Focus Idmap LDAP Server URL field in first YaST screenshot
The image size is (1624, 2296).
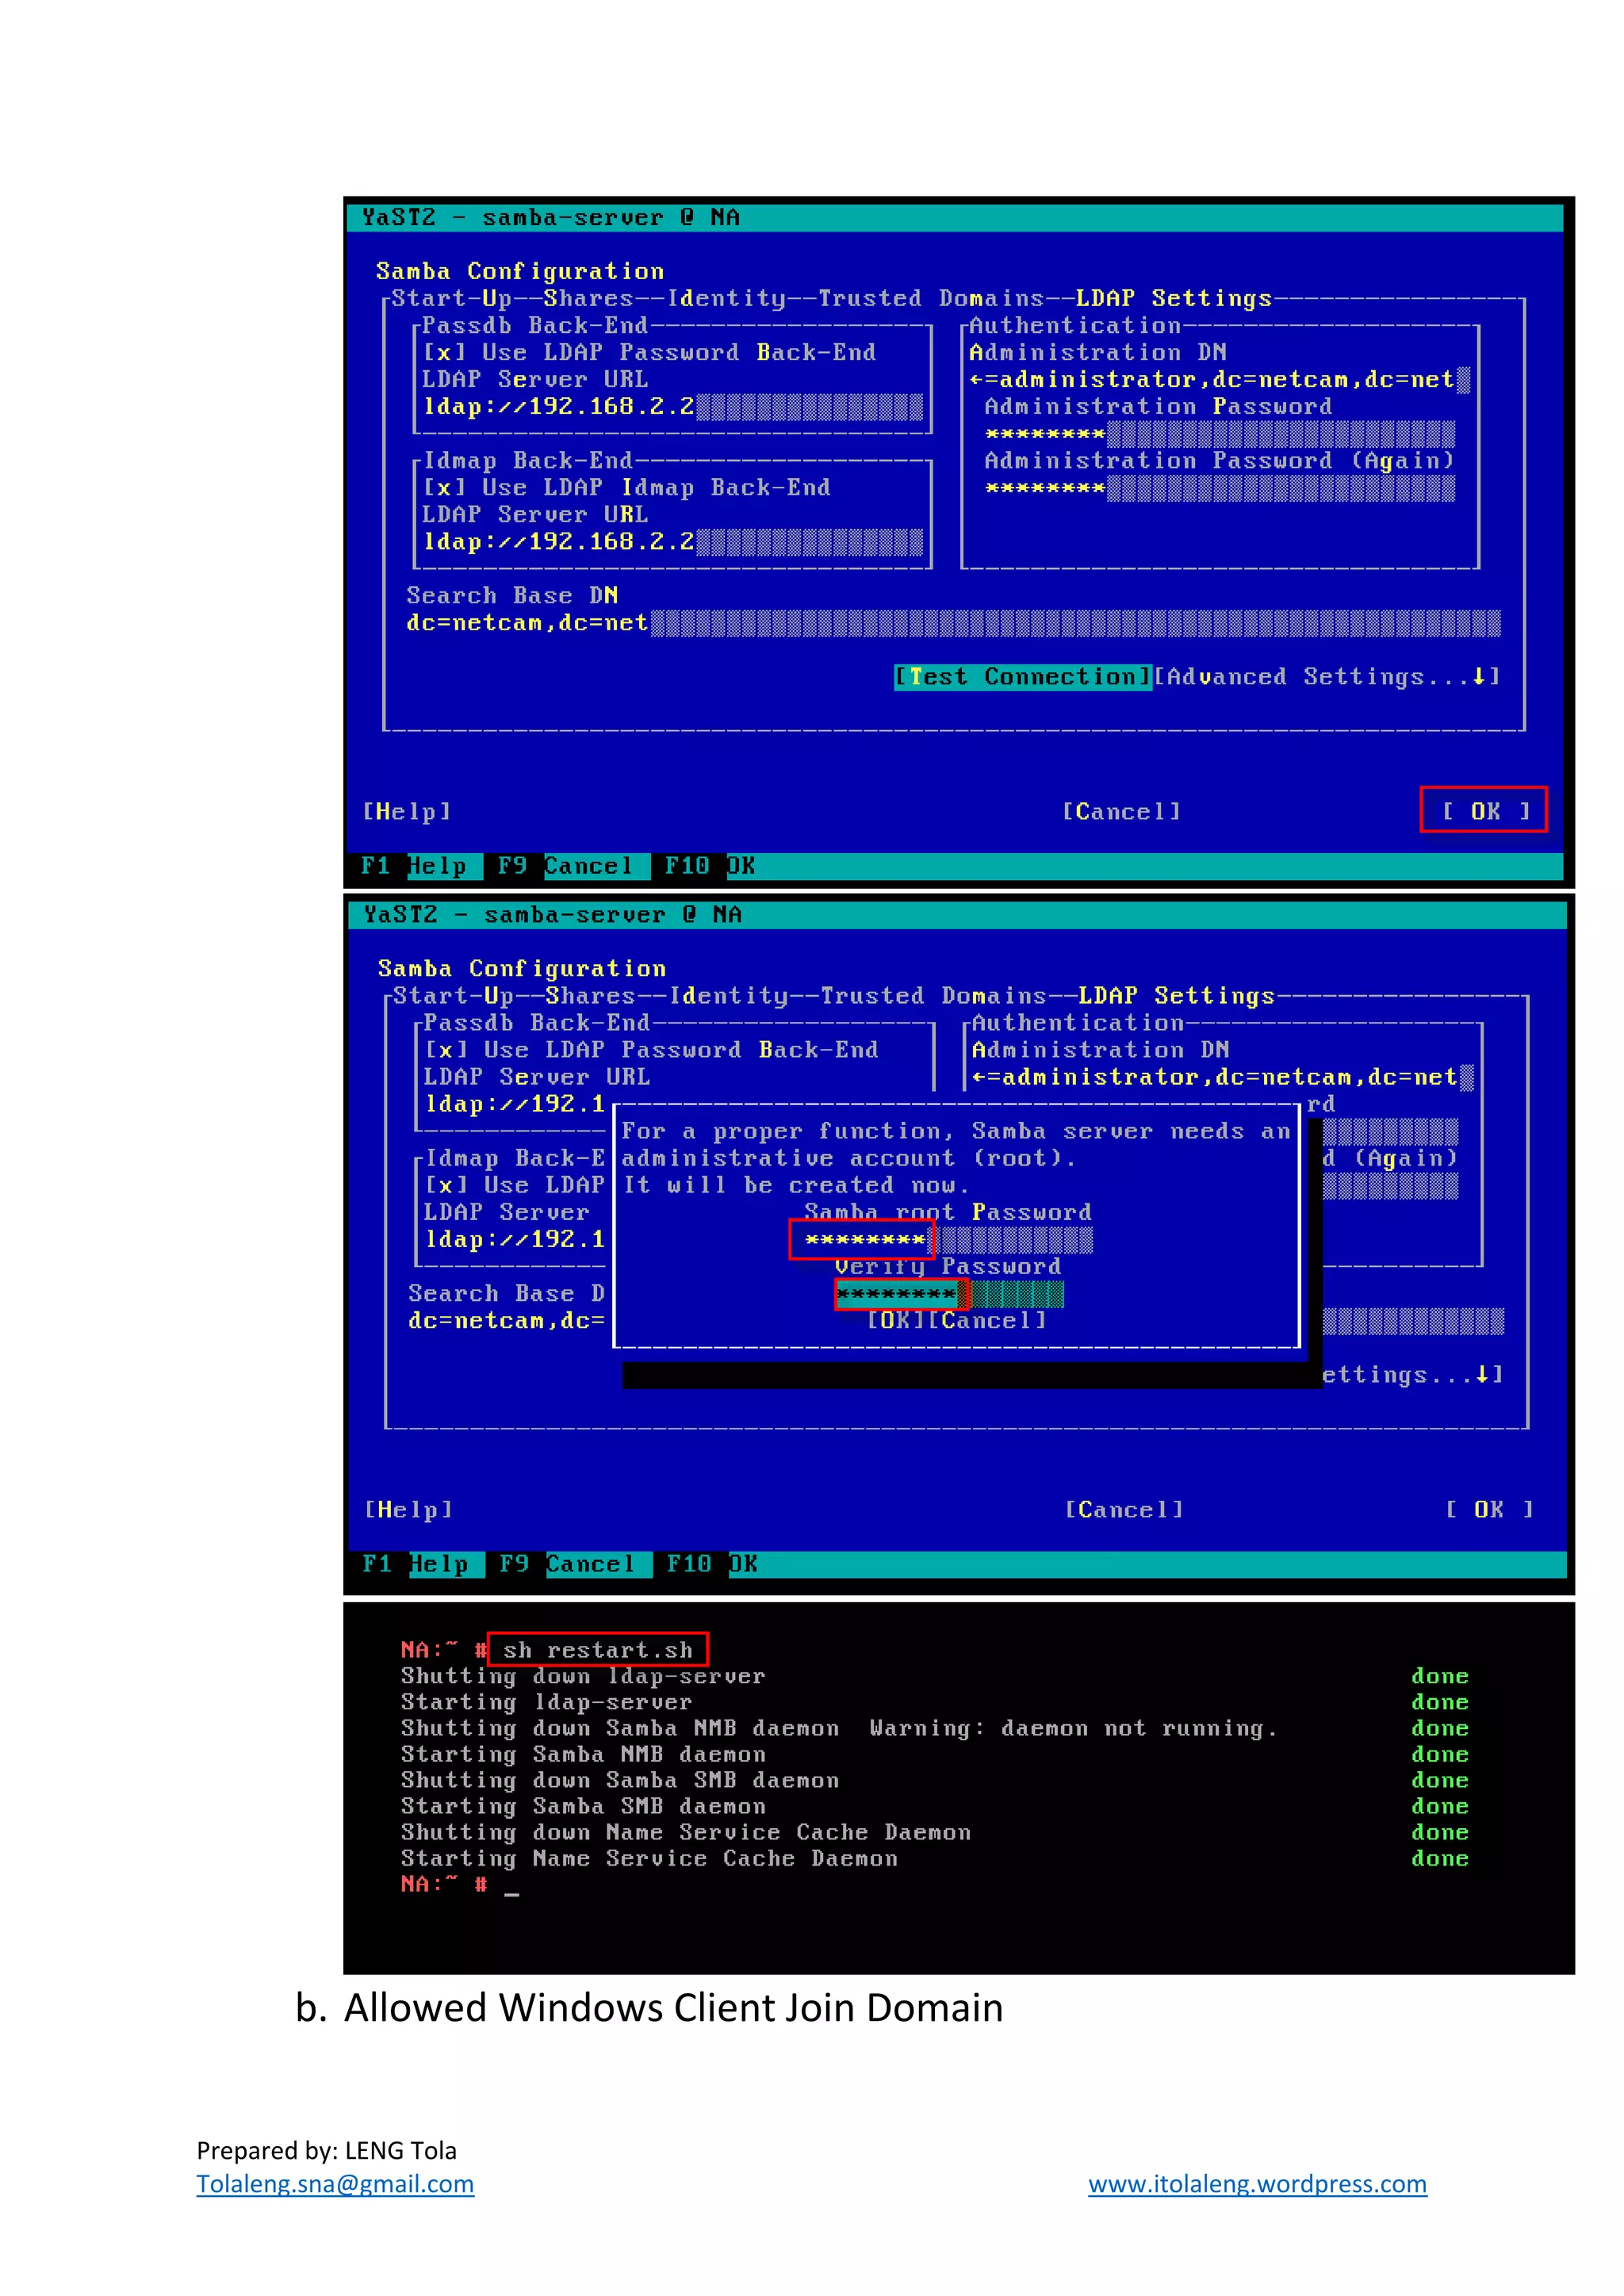(673, 542)
